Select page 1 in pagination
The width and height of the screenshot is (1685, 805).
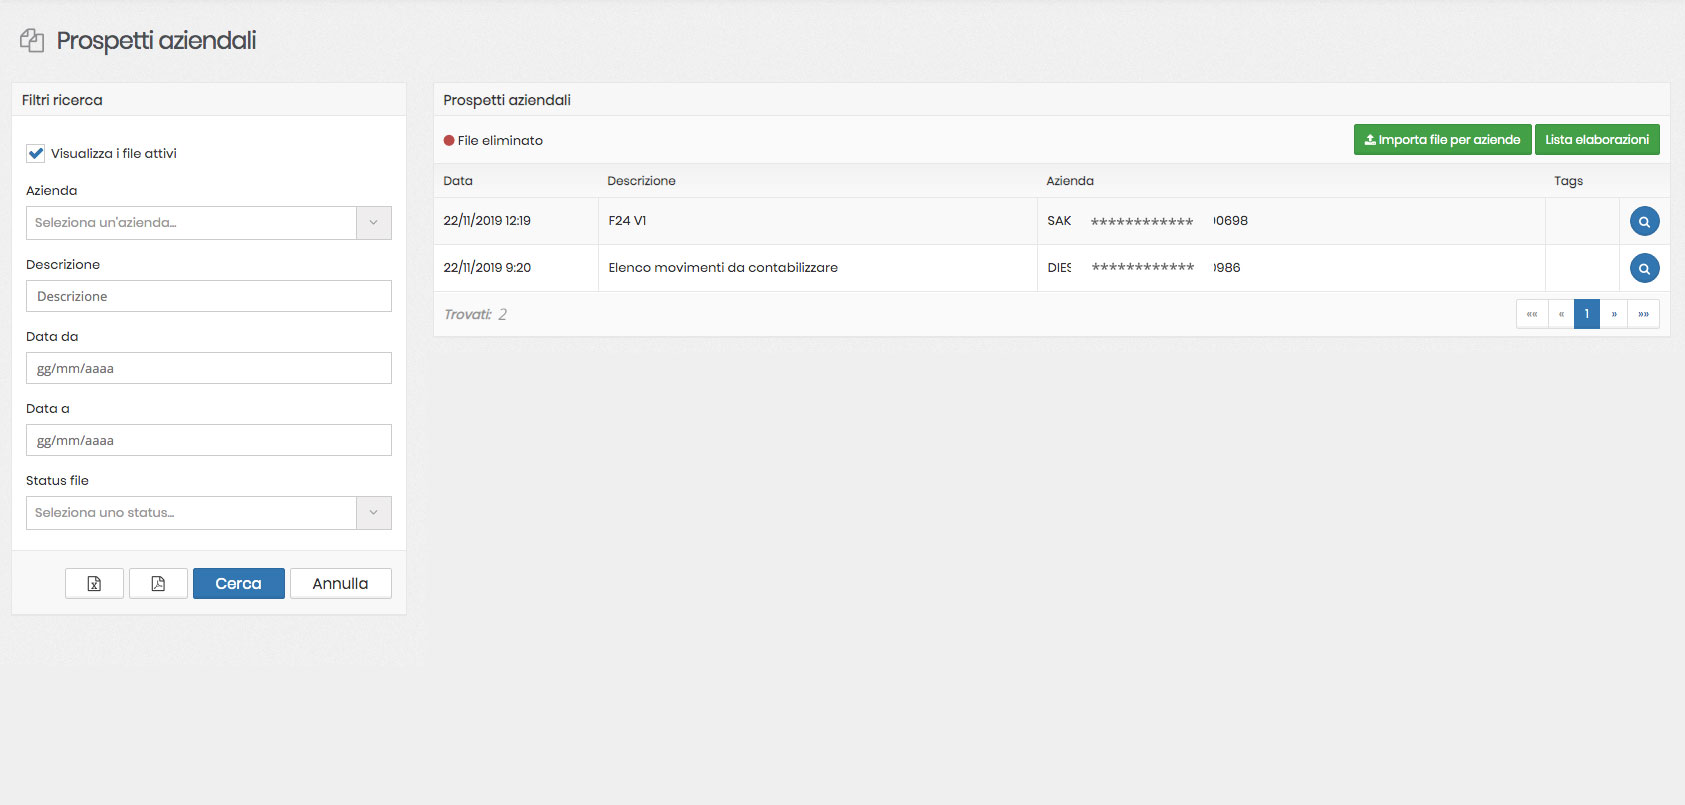tap(1587, 314)
